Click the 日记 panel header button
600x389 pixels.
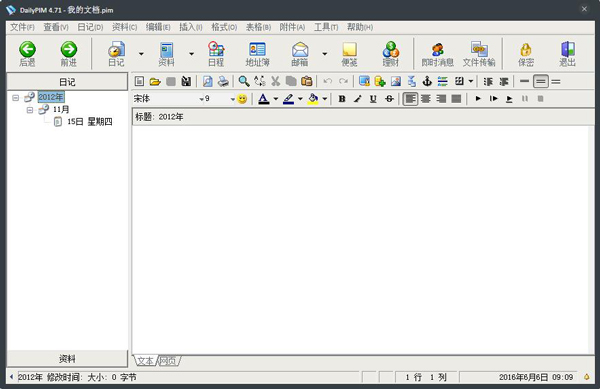67,82
